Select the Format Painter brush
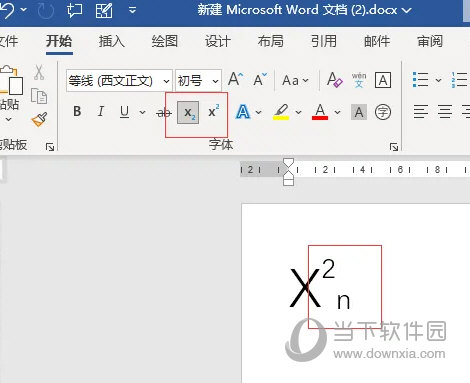 point(39,119)
